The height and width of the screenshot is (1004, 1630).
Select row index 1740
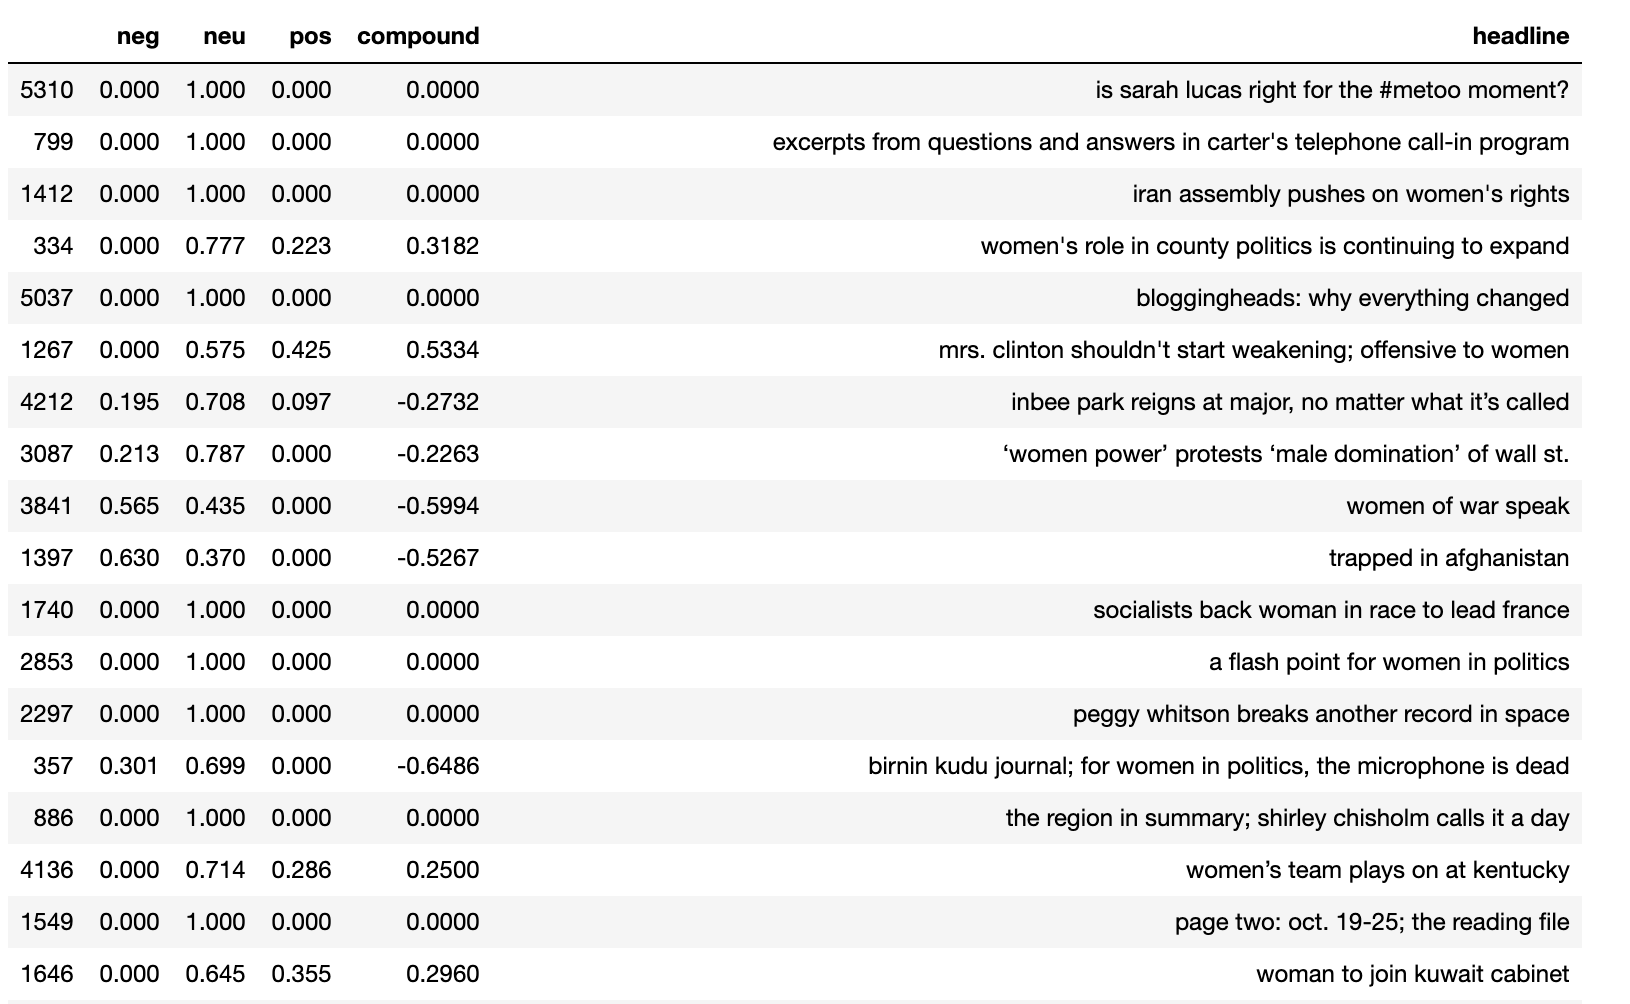click(47, 610)
